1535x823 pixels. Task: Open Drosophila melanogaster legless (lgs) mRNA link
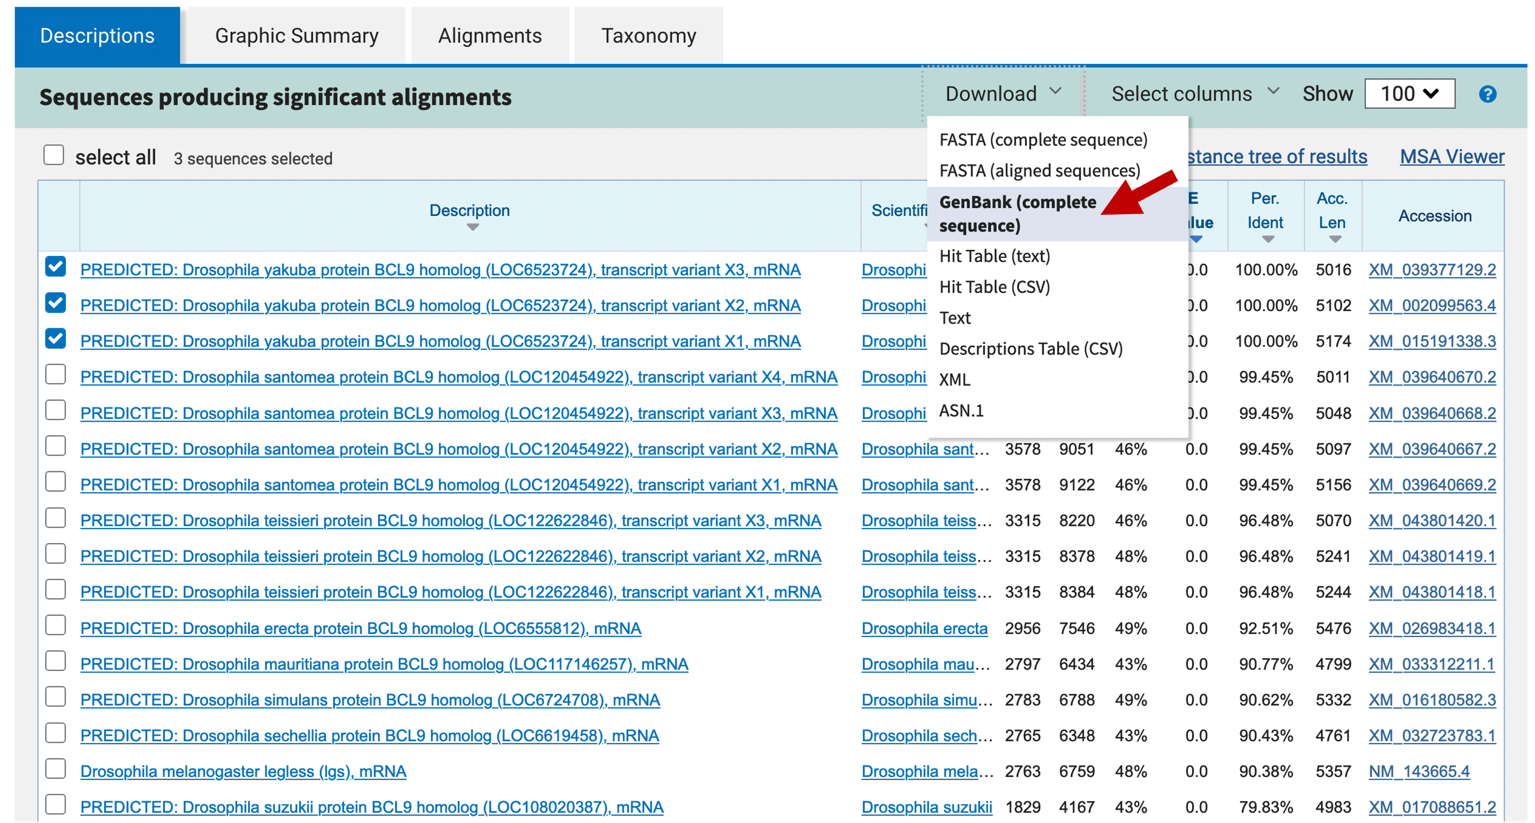click(x=243, y=771)
